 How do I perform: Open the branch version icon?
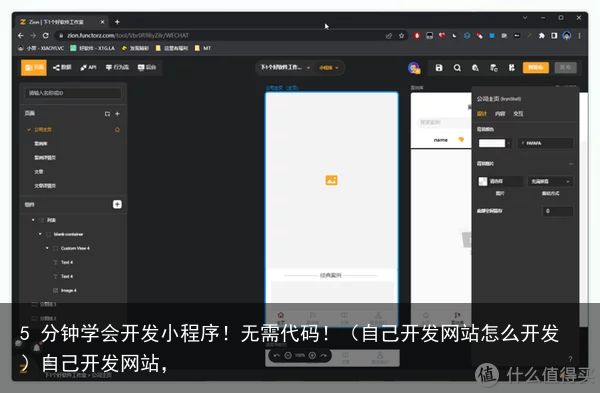pyautogui.click(x=512, y=68)
